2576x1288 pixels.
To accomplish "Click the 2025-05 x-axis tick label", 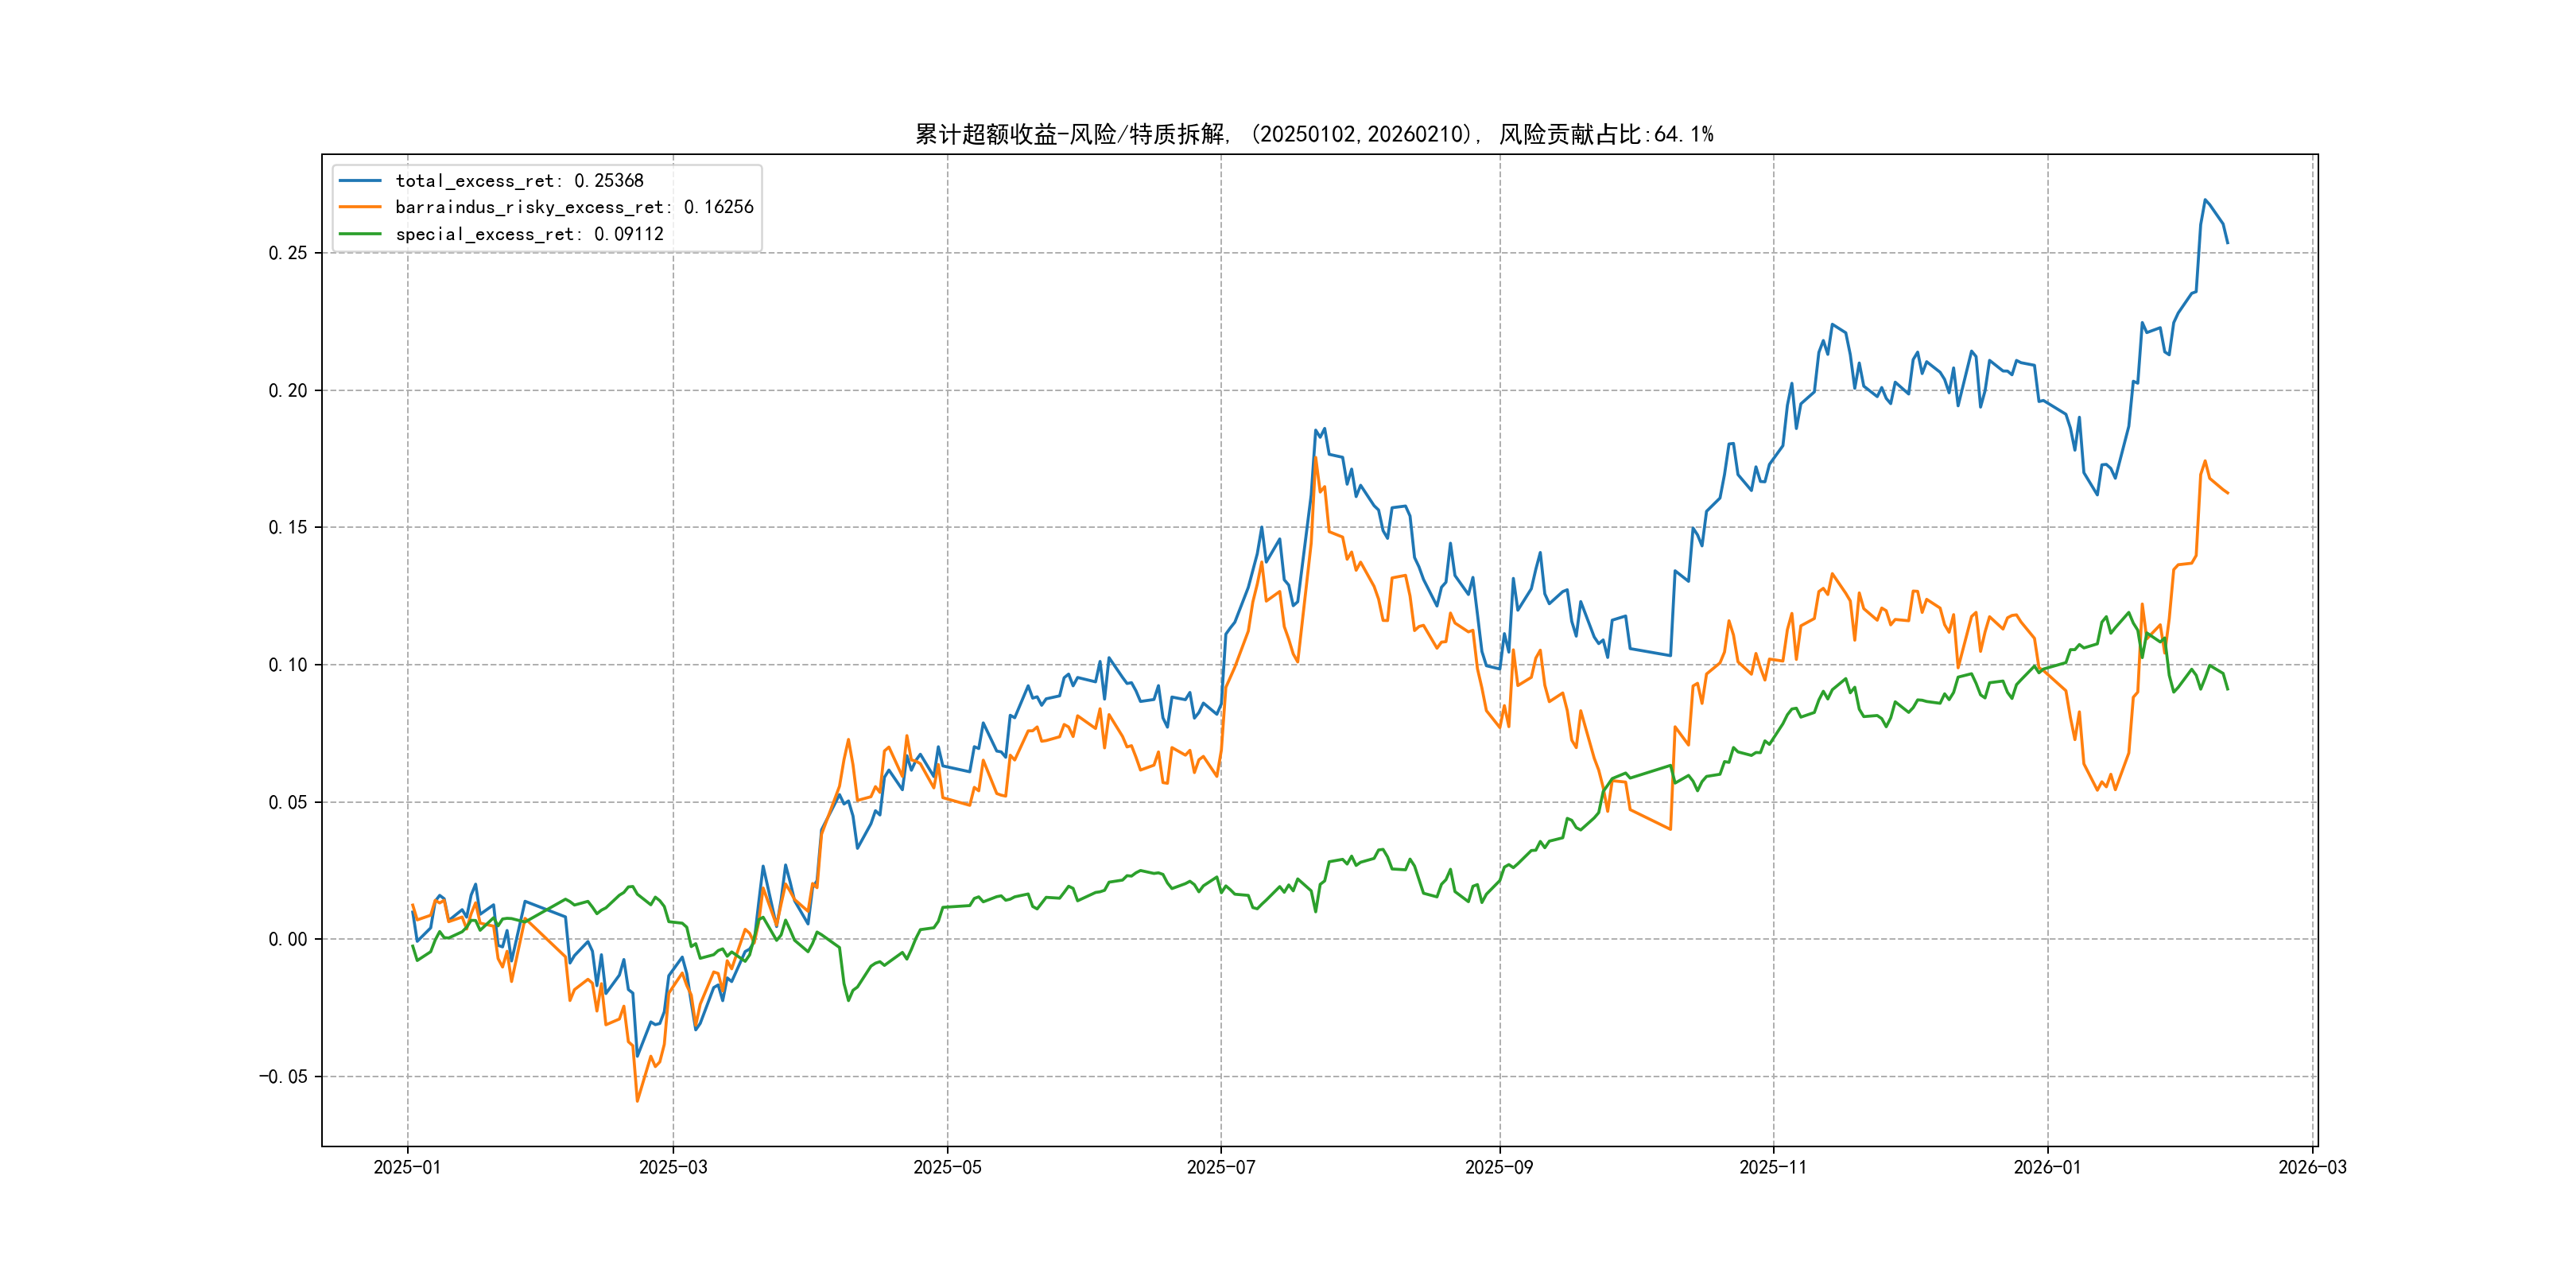I will point(947,1167).
